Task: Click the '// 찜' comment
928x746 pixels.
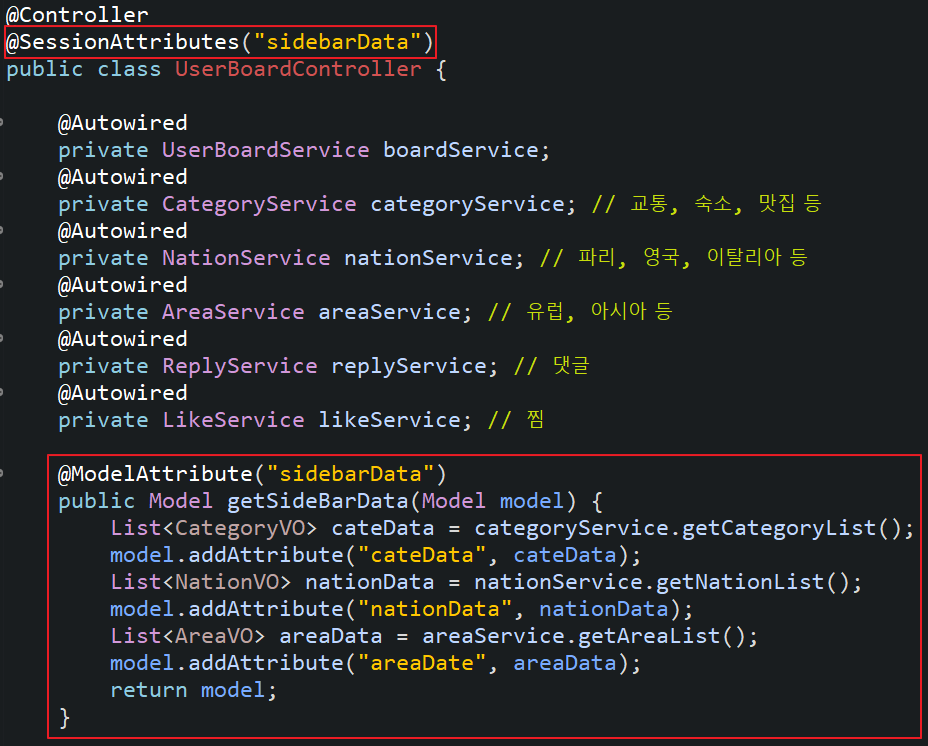Action: click(x=516, y=419)
